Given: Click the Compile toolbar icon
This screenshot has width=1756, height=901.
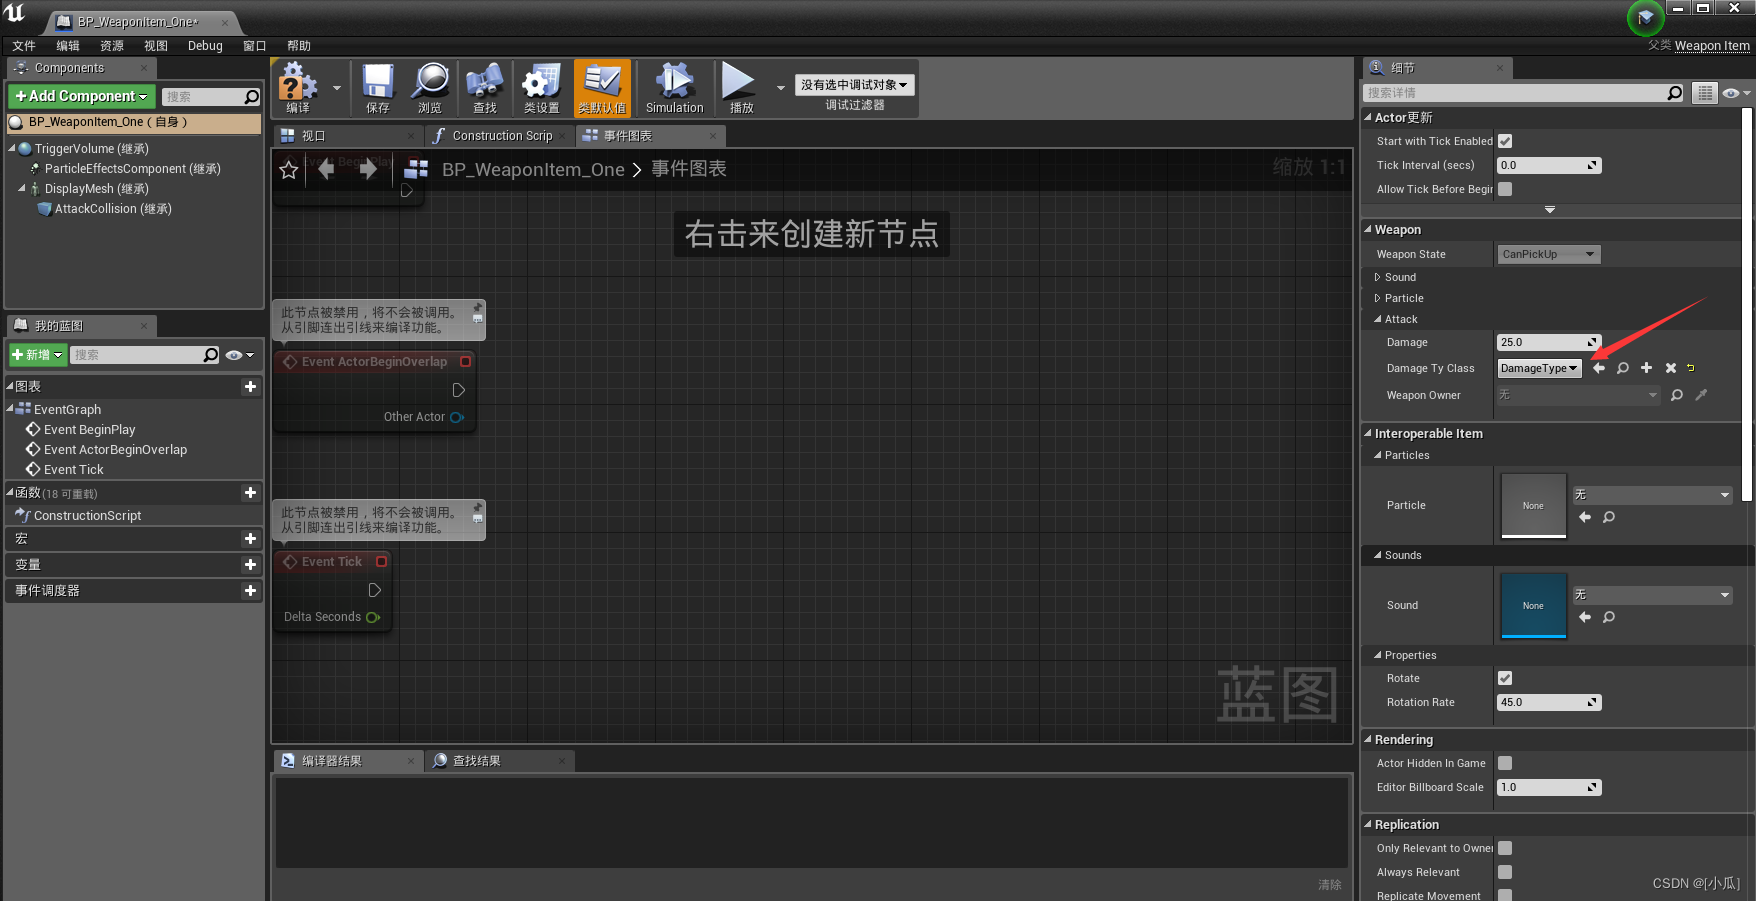Looking at the screenshot, I should (x=298, y=87).
